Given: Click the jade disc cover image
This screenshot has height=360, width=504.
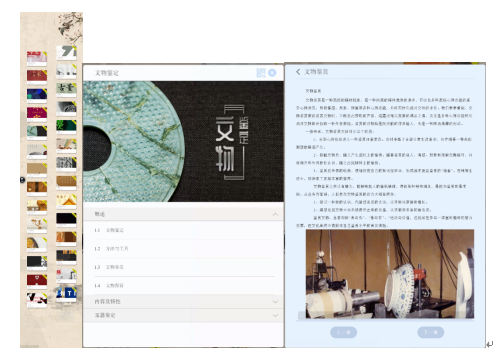Looking at the screenshot, I should point(183,141).
